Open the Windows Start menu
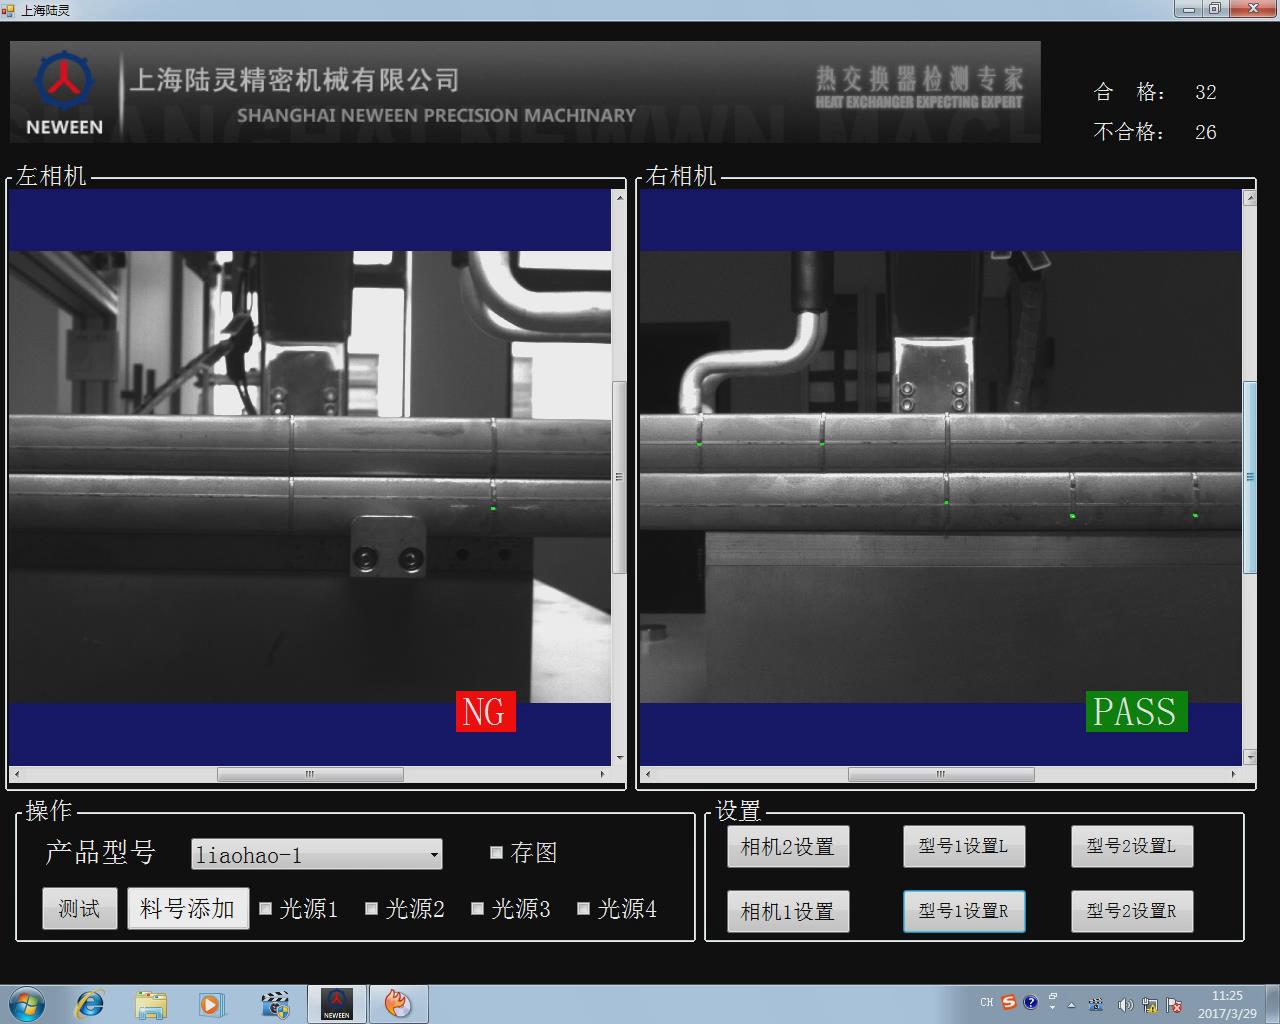This screenshot has width=1280, height=1024. [x=27, y=1003]
